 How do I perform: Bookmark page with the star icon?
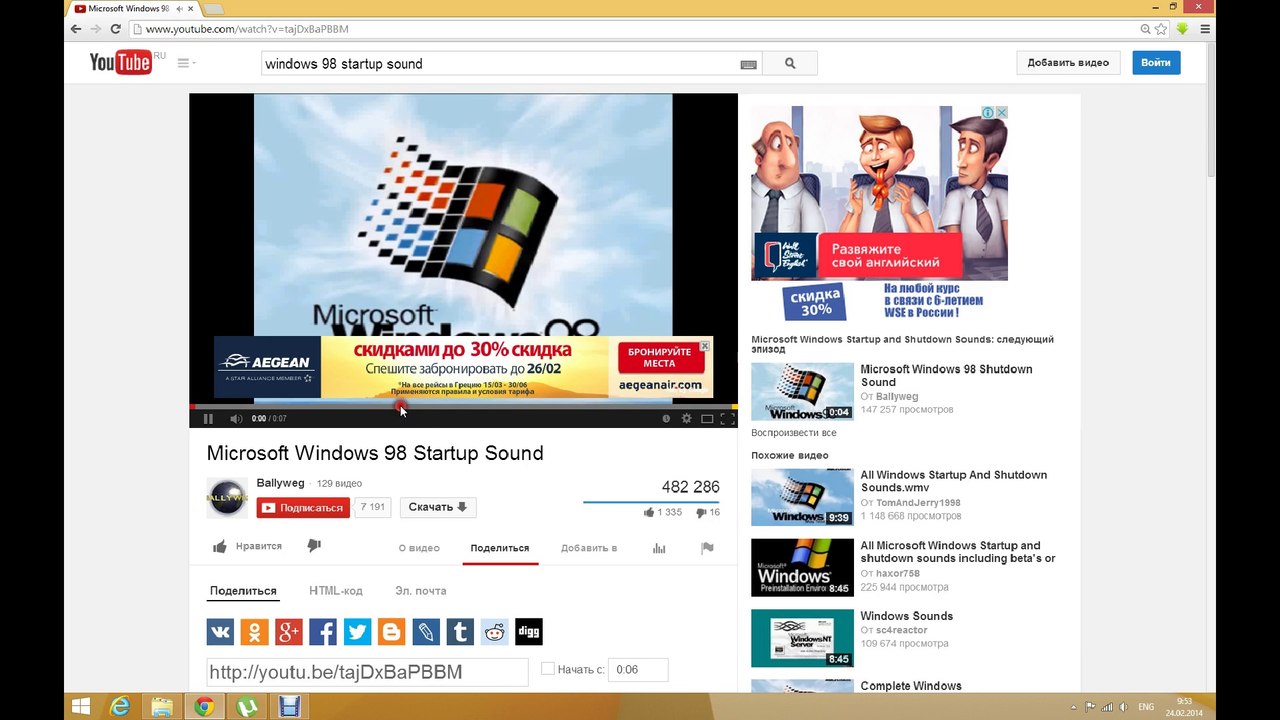[1161, 29]
